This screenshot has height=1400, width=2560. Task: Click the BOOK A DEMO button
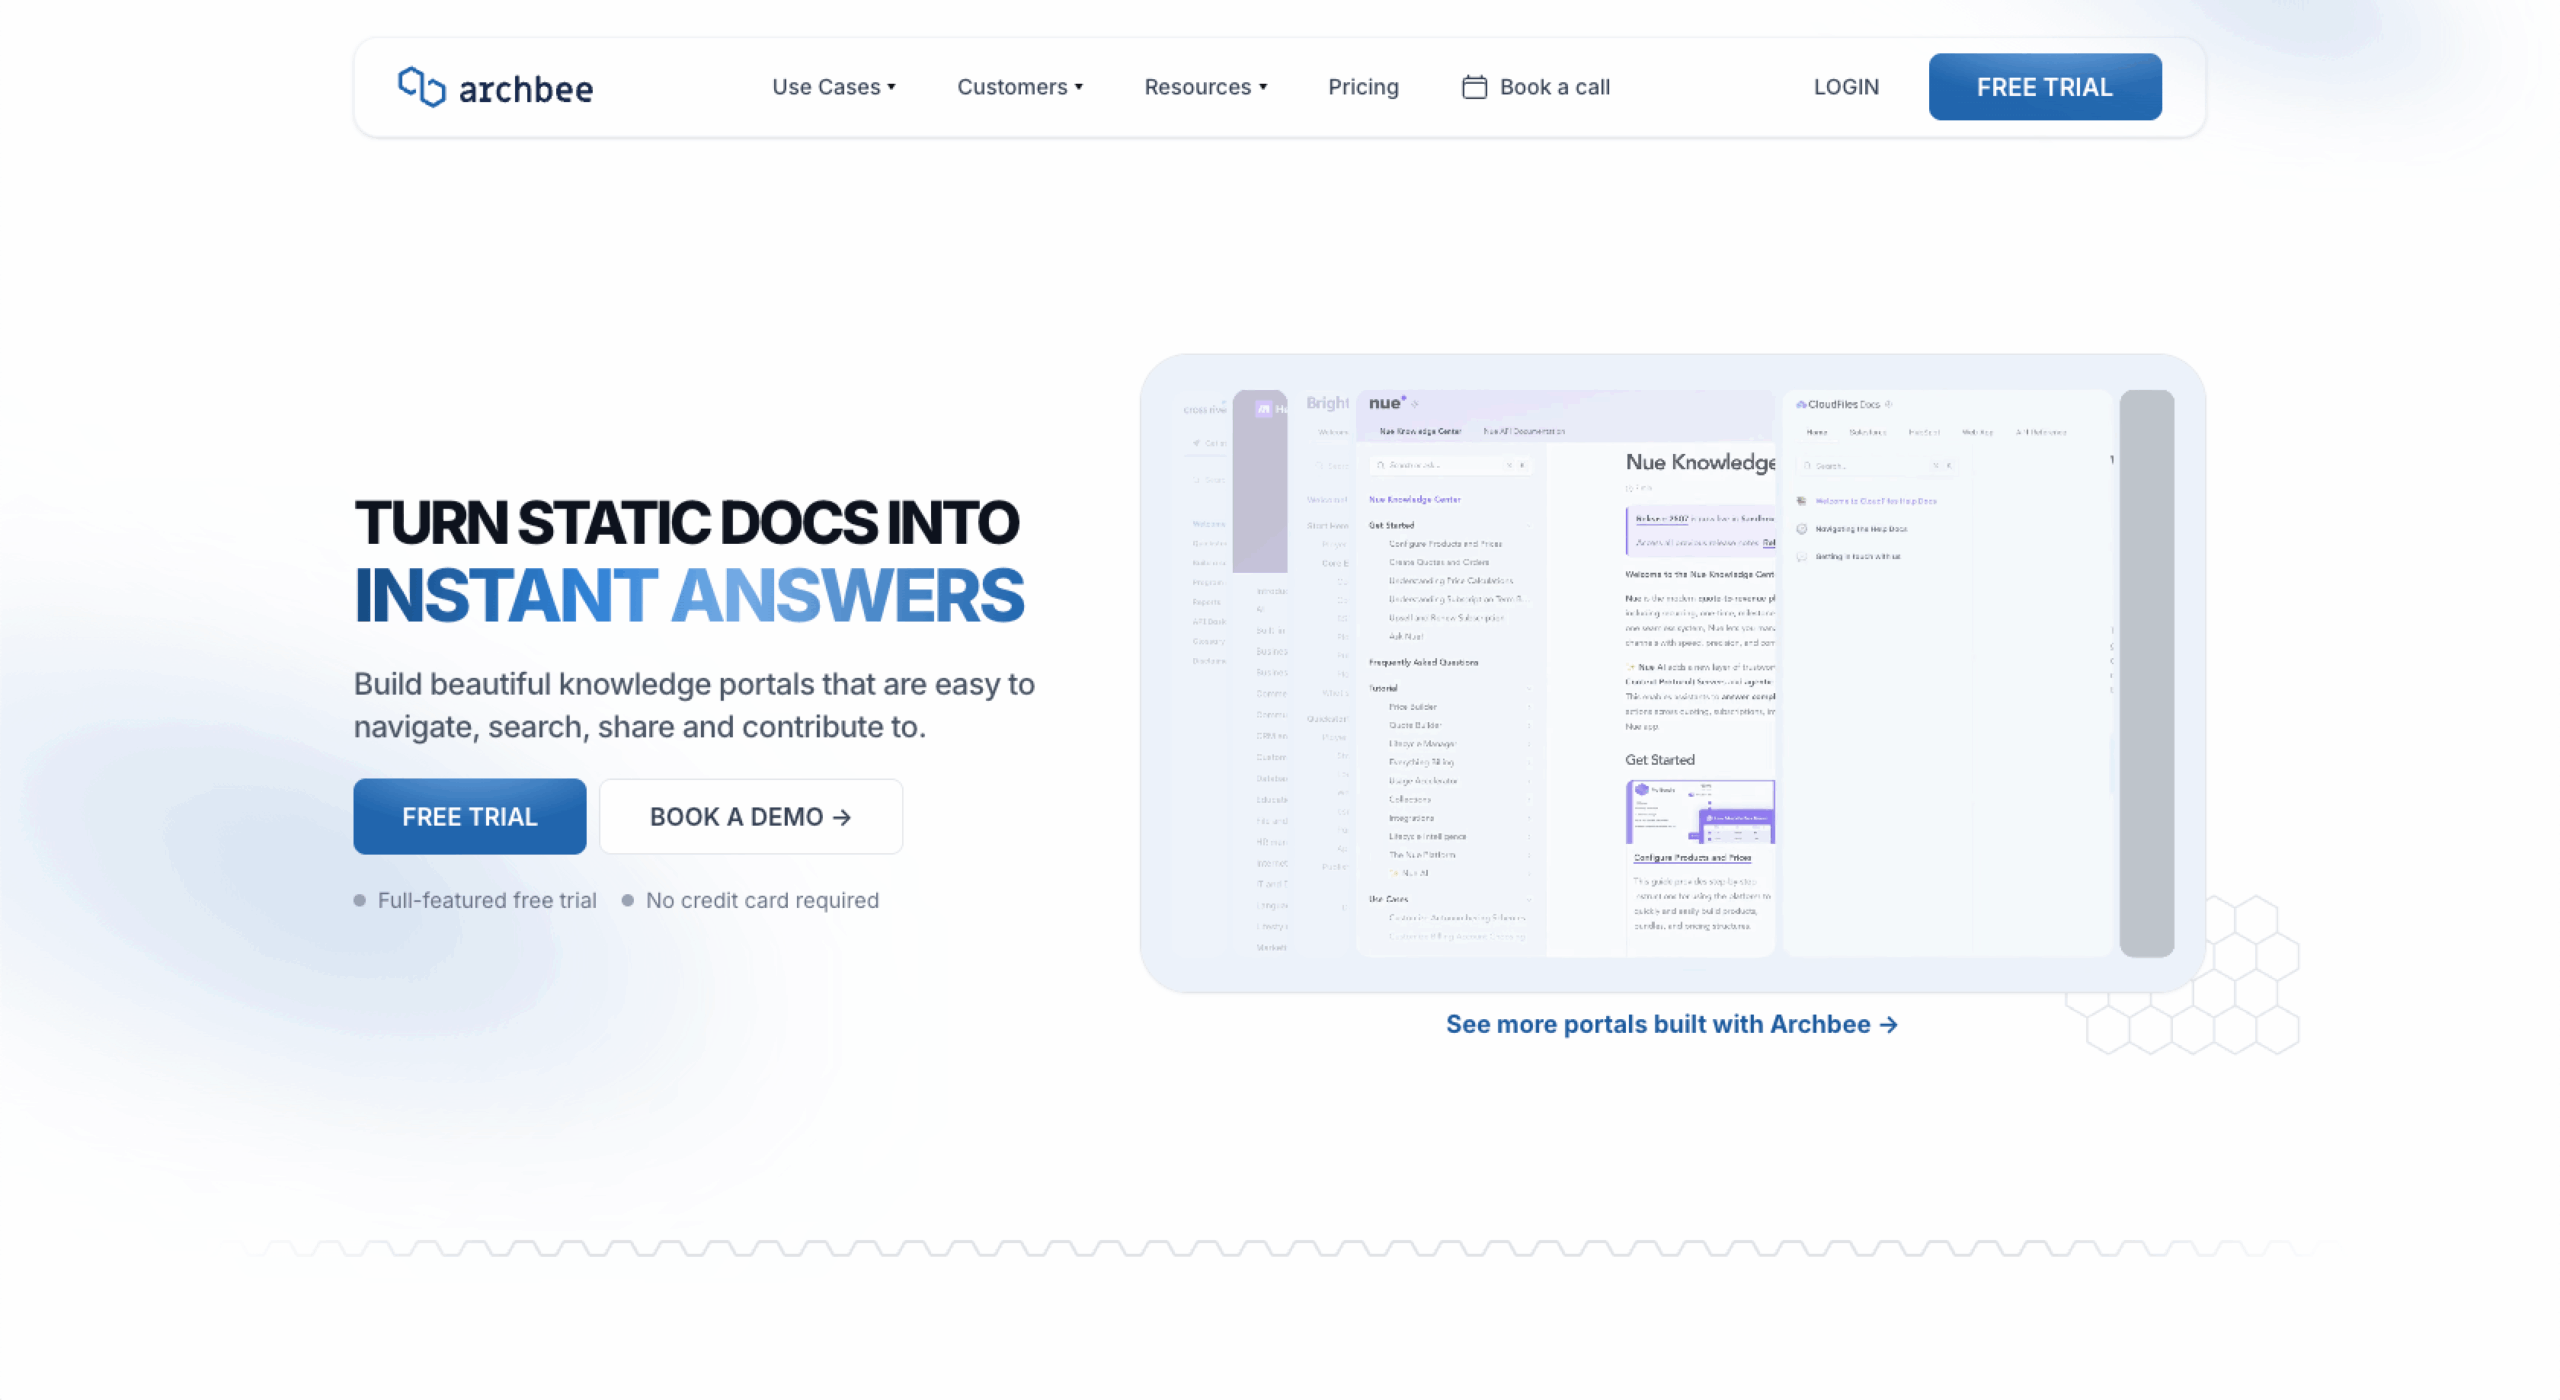click(x=750, y=817)
